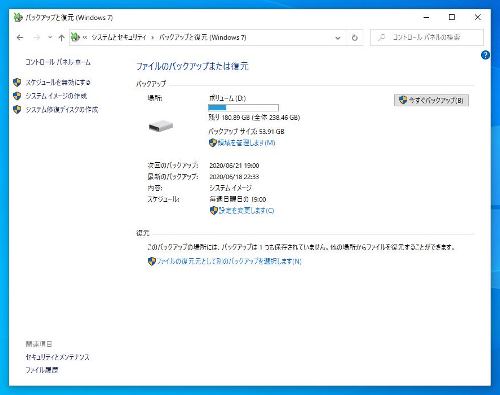This screenshot has height=395, width=500.
Task: Click the window title bar app icon
Action: click(18, 17)
